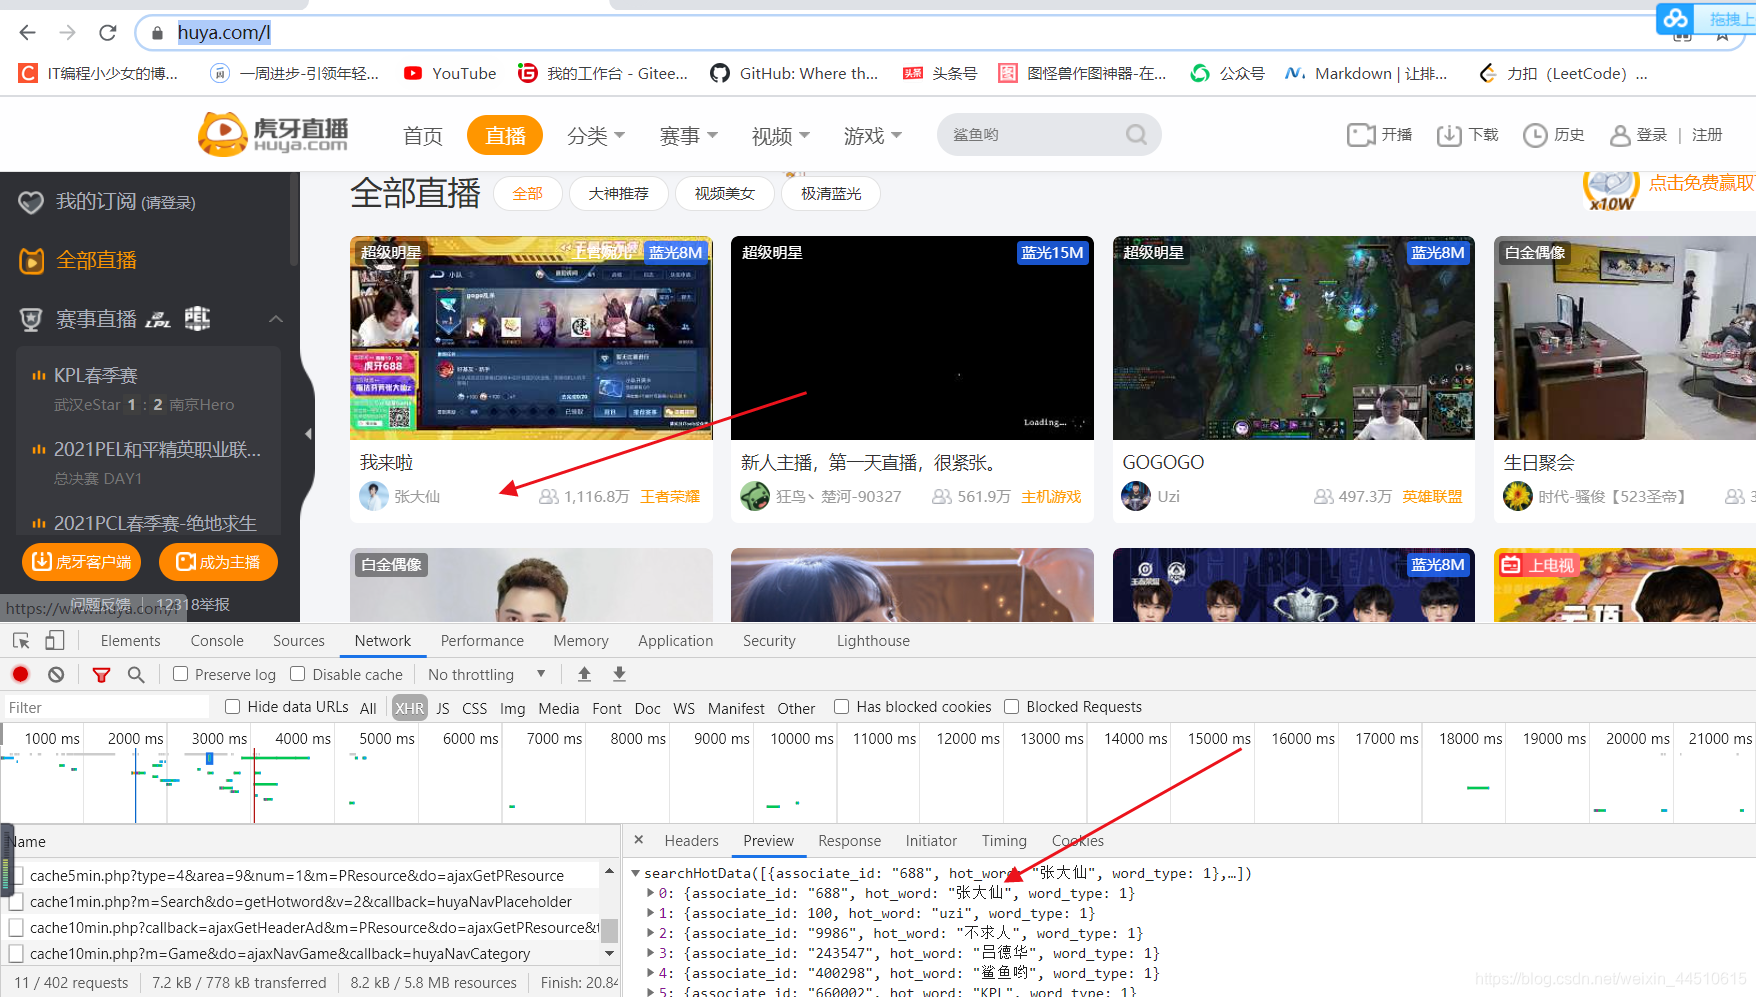This screenshot has width=1756, height=997.
Task: Click 张大仙 streamer avatar
Action: coord(374,496)
